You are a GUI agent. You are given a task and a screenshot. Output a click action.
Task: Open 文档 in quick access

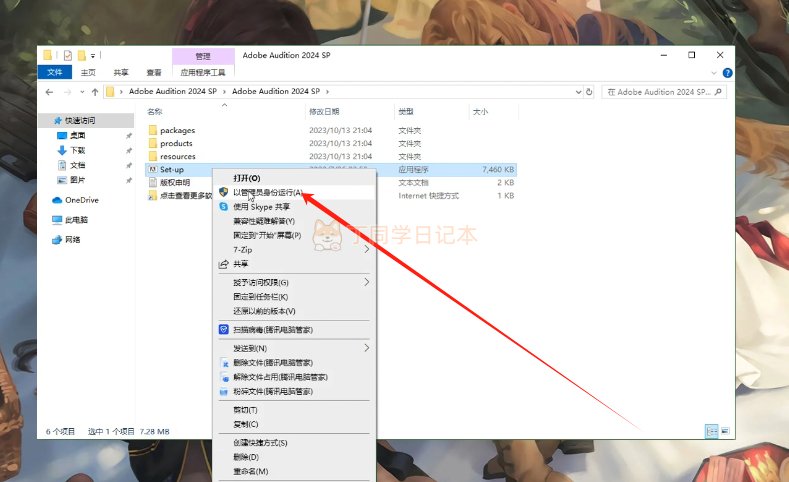tap(71, 165)
